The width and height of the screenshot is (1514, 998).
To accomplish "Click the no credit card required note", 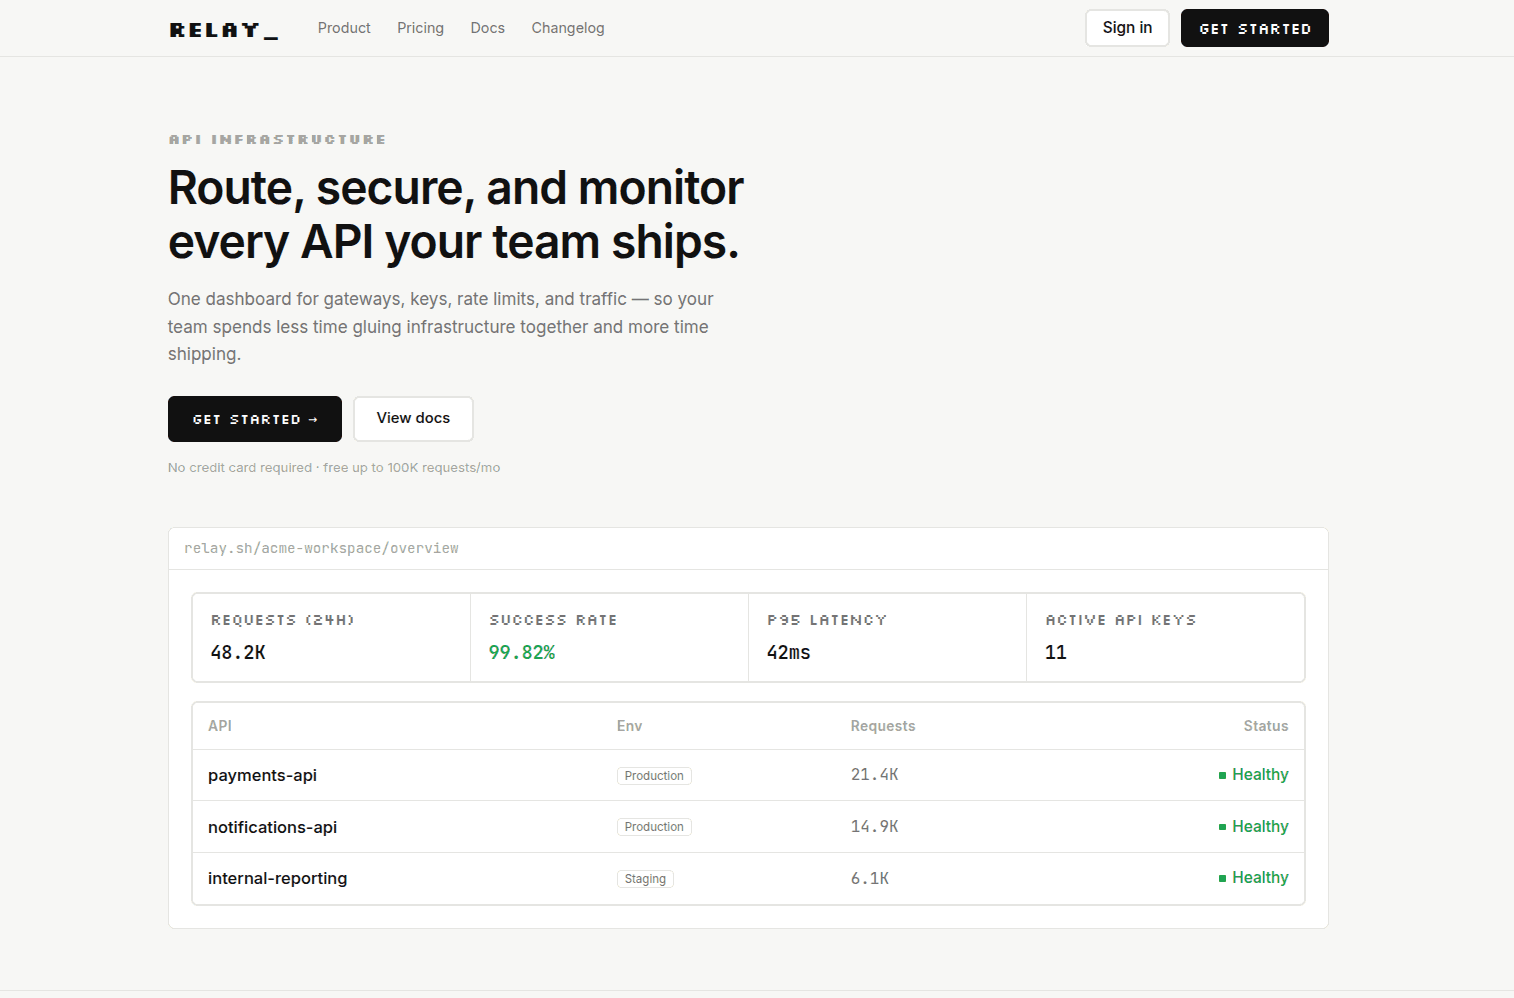I will pos(334,467).
